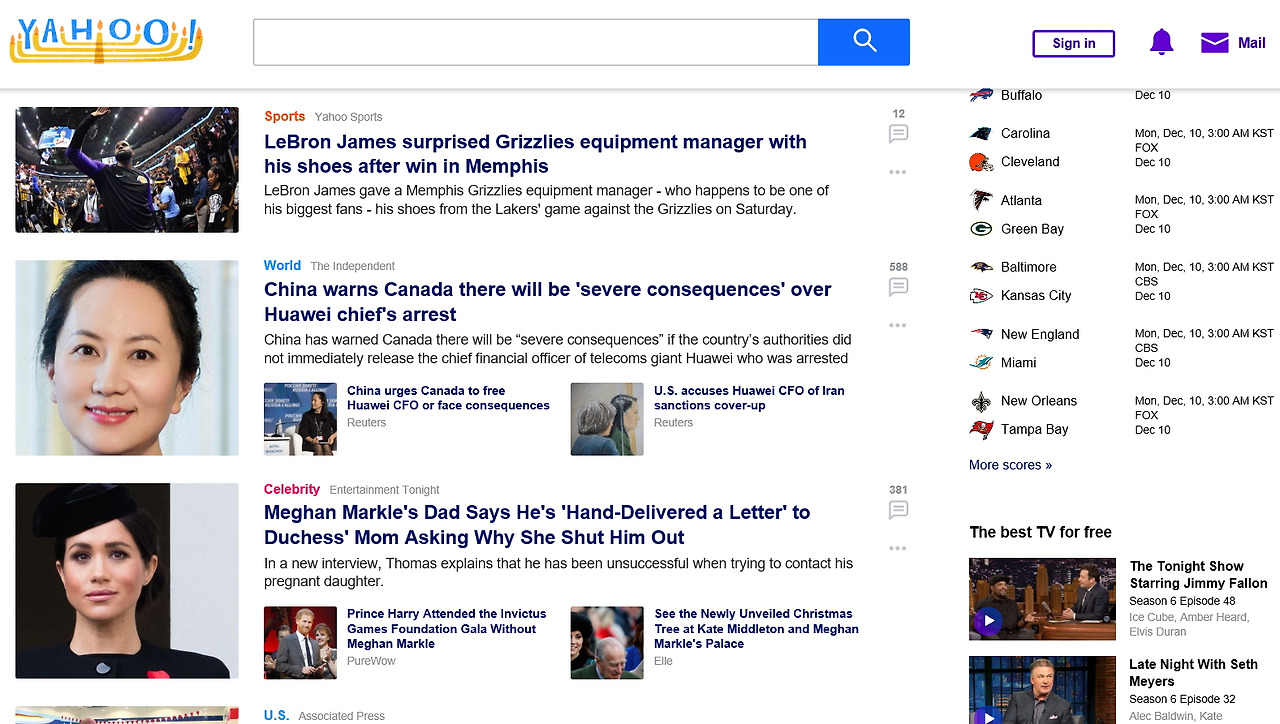The width and height of the screenshot is (1280, 724).
Task: Select Green Bay team name in scores
Action: pyautogui.click(x=1032, y=229)
